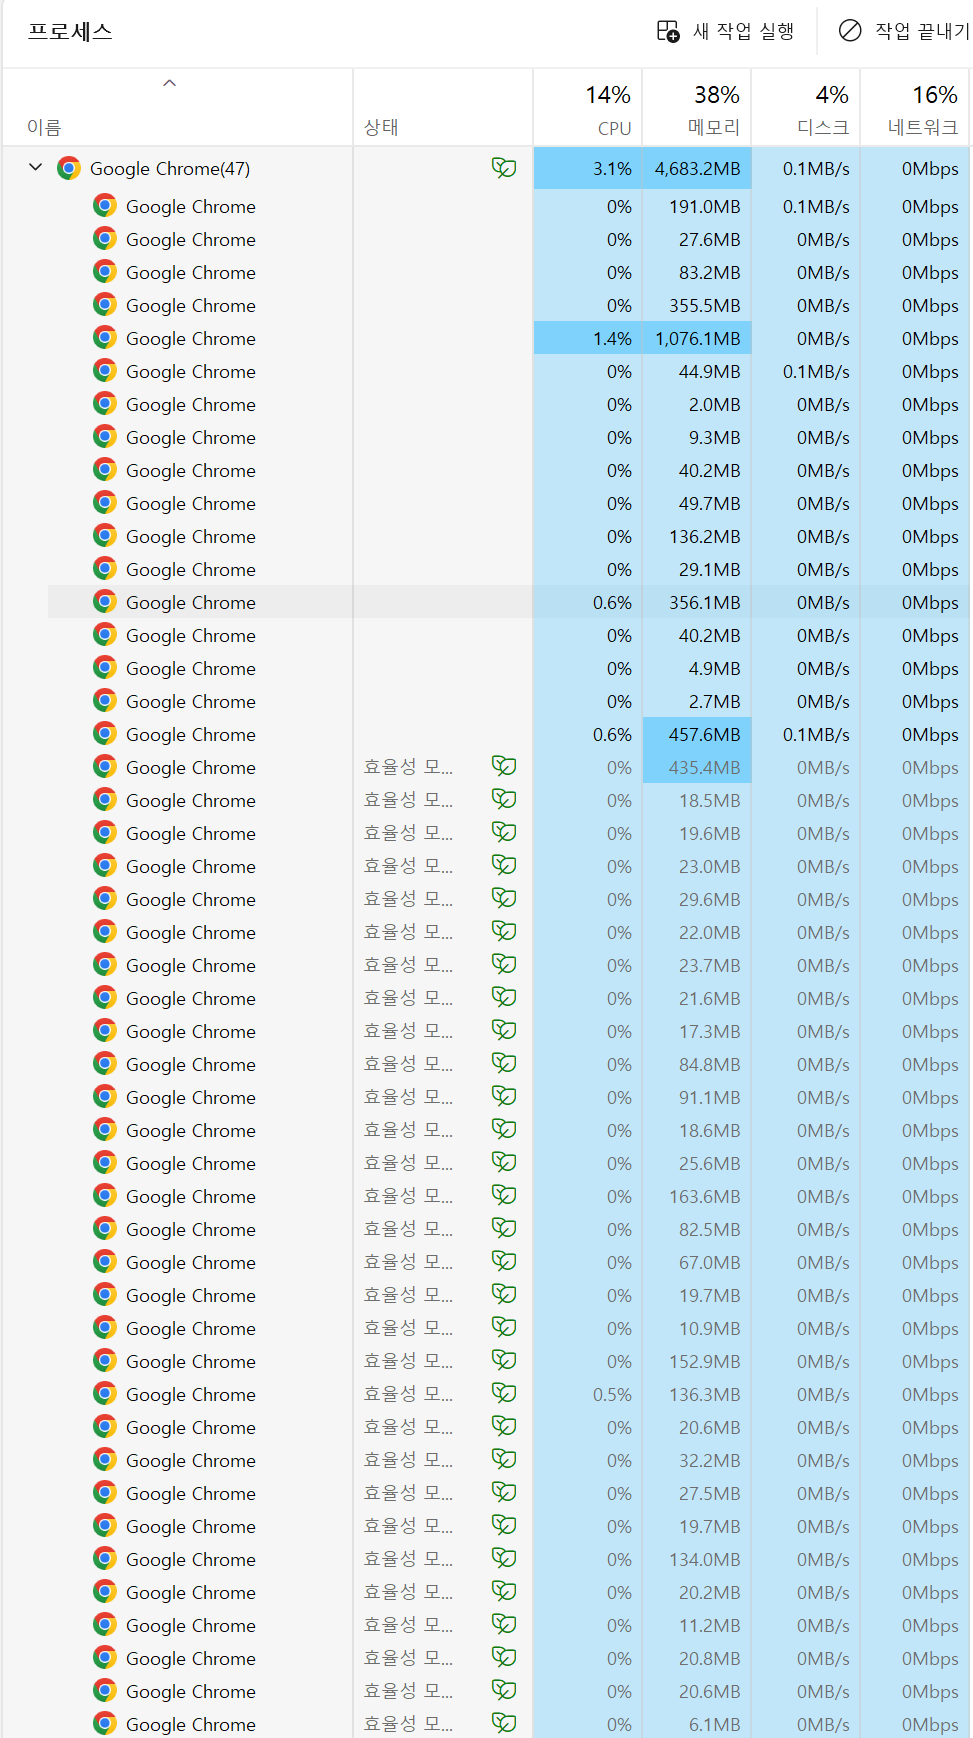Click the 효율성 모... status in the 19.6MB row
The width and height of the screenshot is (973, 1738).
408,833
